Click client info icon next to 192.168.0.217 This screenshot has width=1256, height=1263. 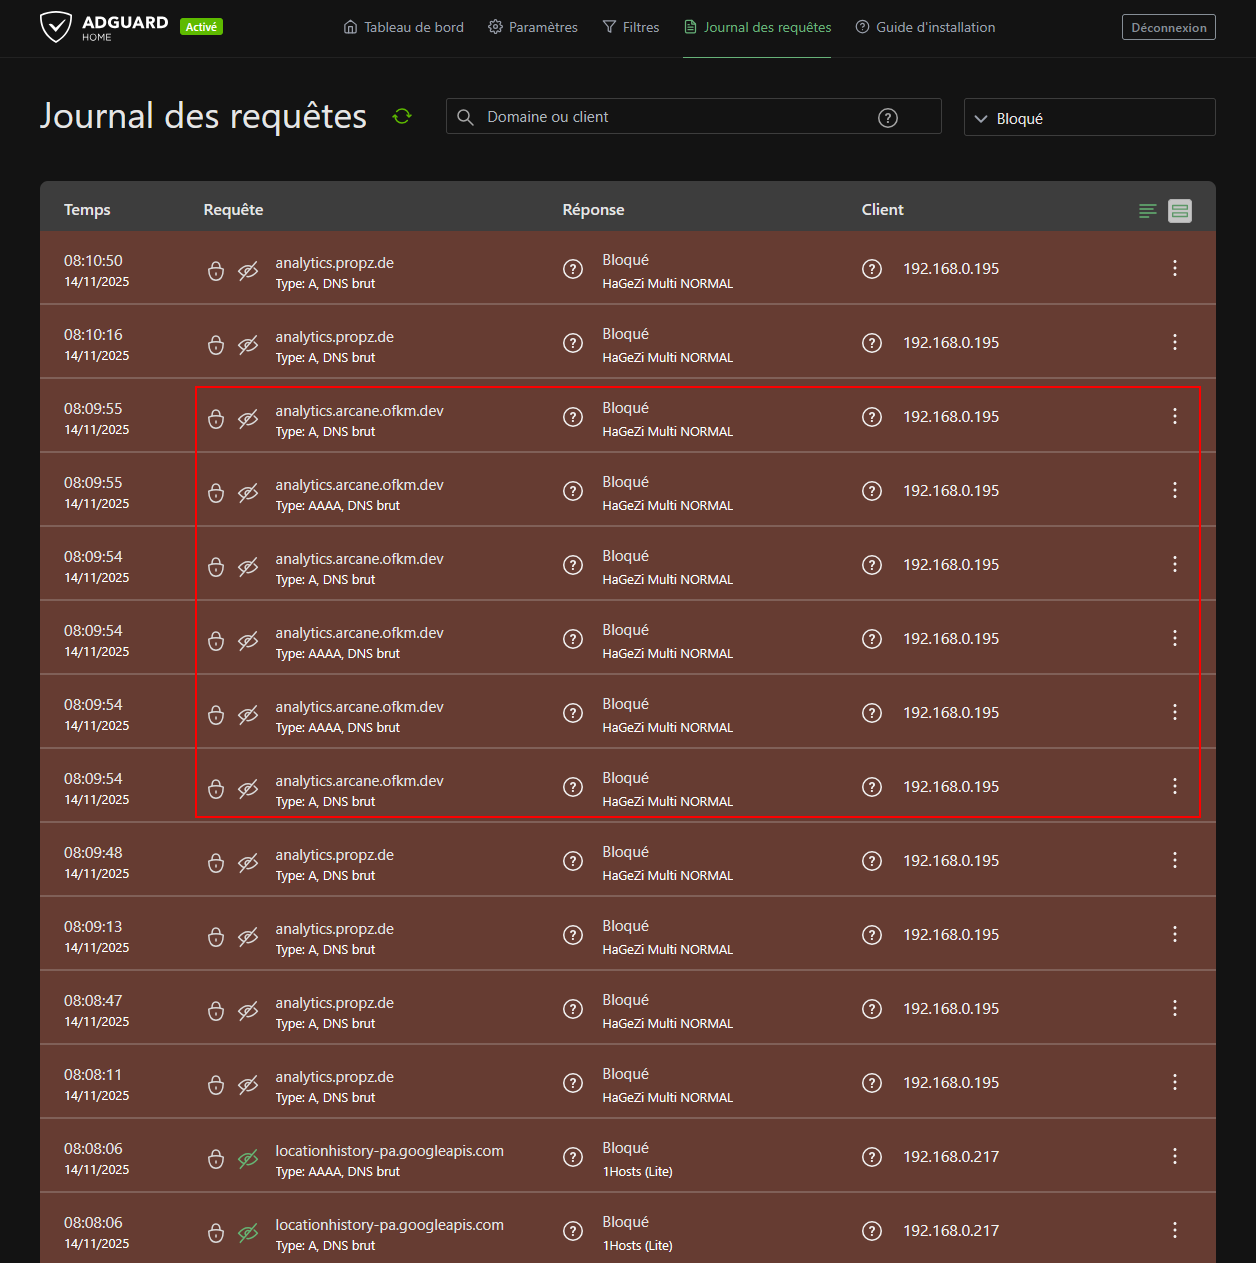click(871, 1156)
